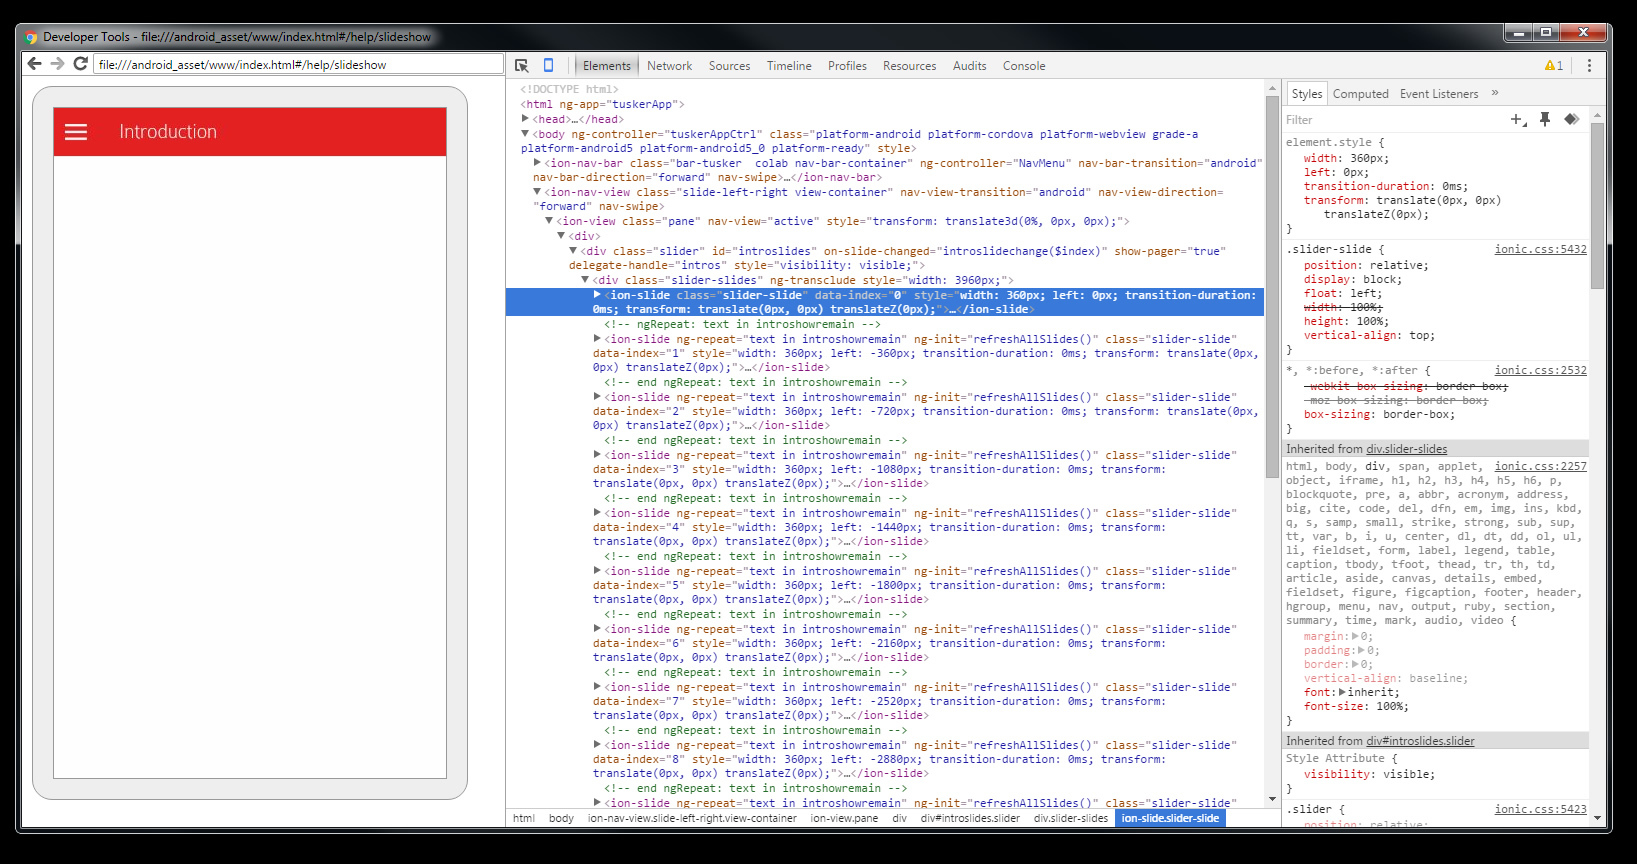Open the Profiles tab

click(847, 66)
